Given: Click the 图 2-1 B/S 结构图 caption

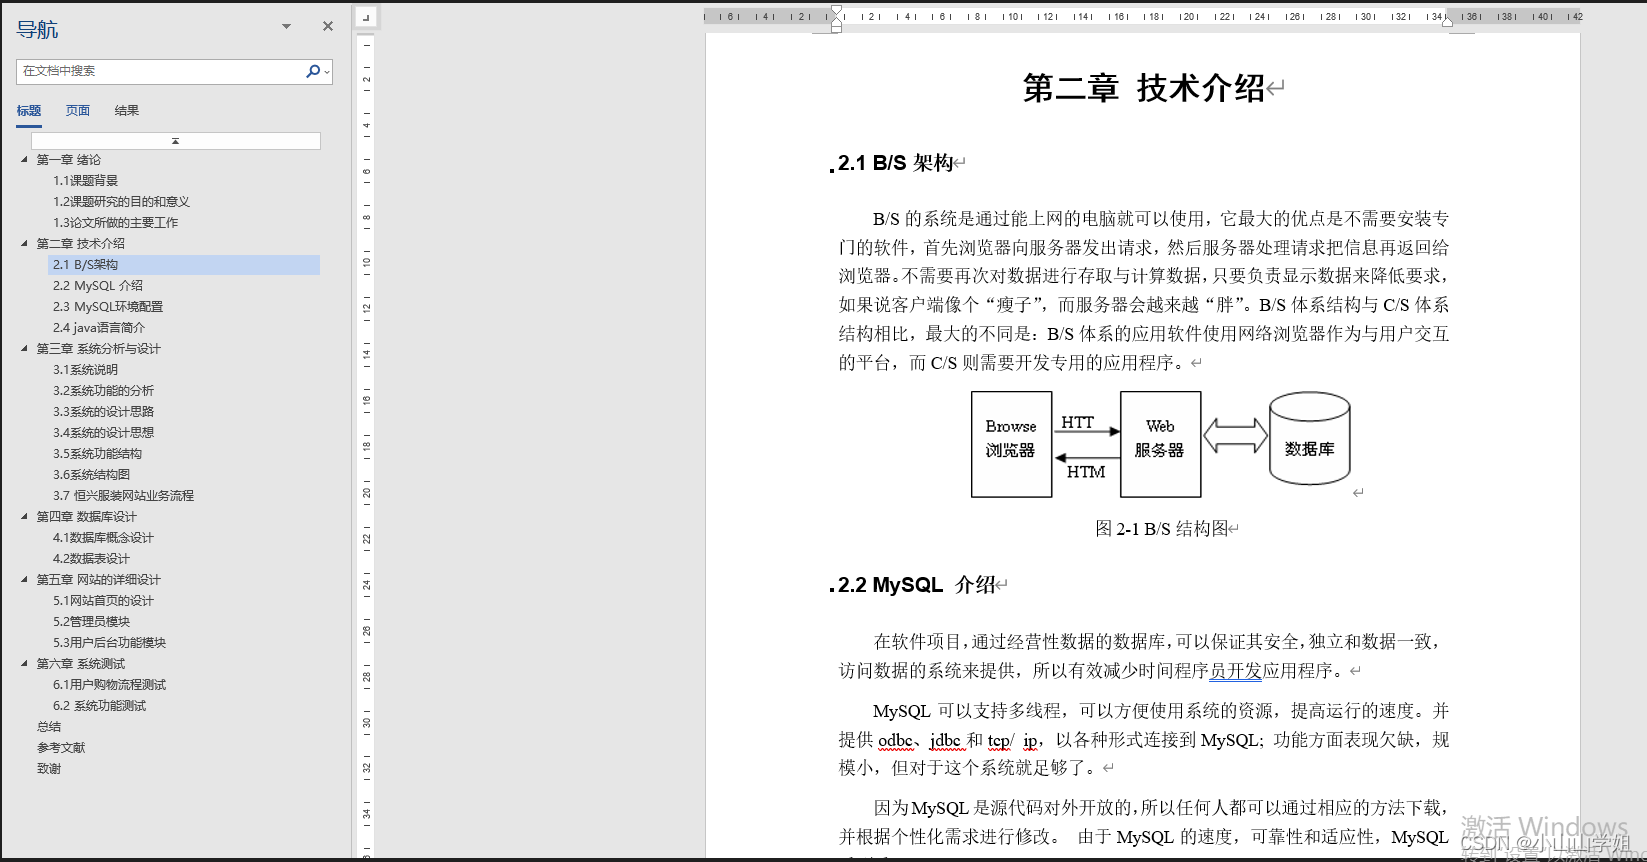Looking at the screenshot, I should click(1161, 529).
